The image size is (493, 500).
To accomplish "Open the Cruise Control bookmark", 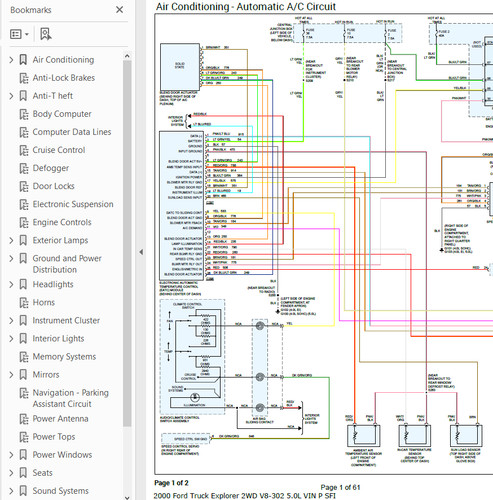I will 59,150.
